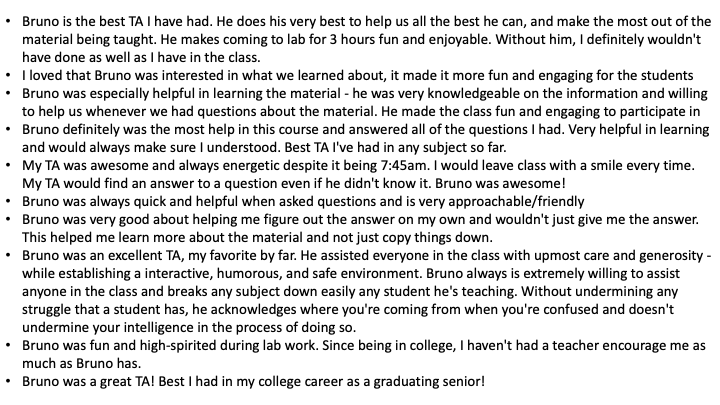
Task: Click 'This helped me learn more' line
Action: tap(257, 237)
